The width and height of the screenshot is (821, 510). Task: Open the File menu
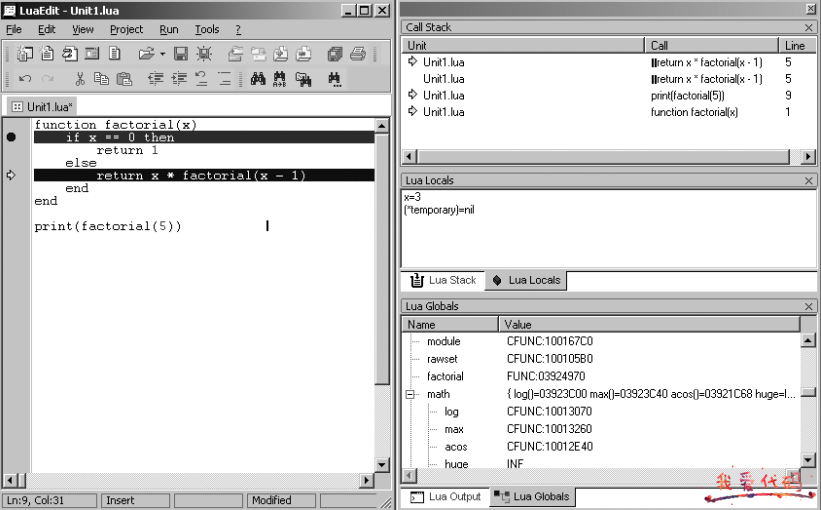(x=14, y=29)
